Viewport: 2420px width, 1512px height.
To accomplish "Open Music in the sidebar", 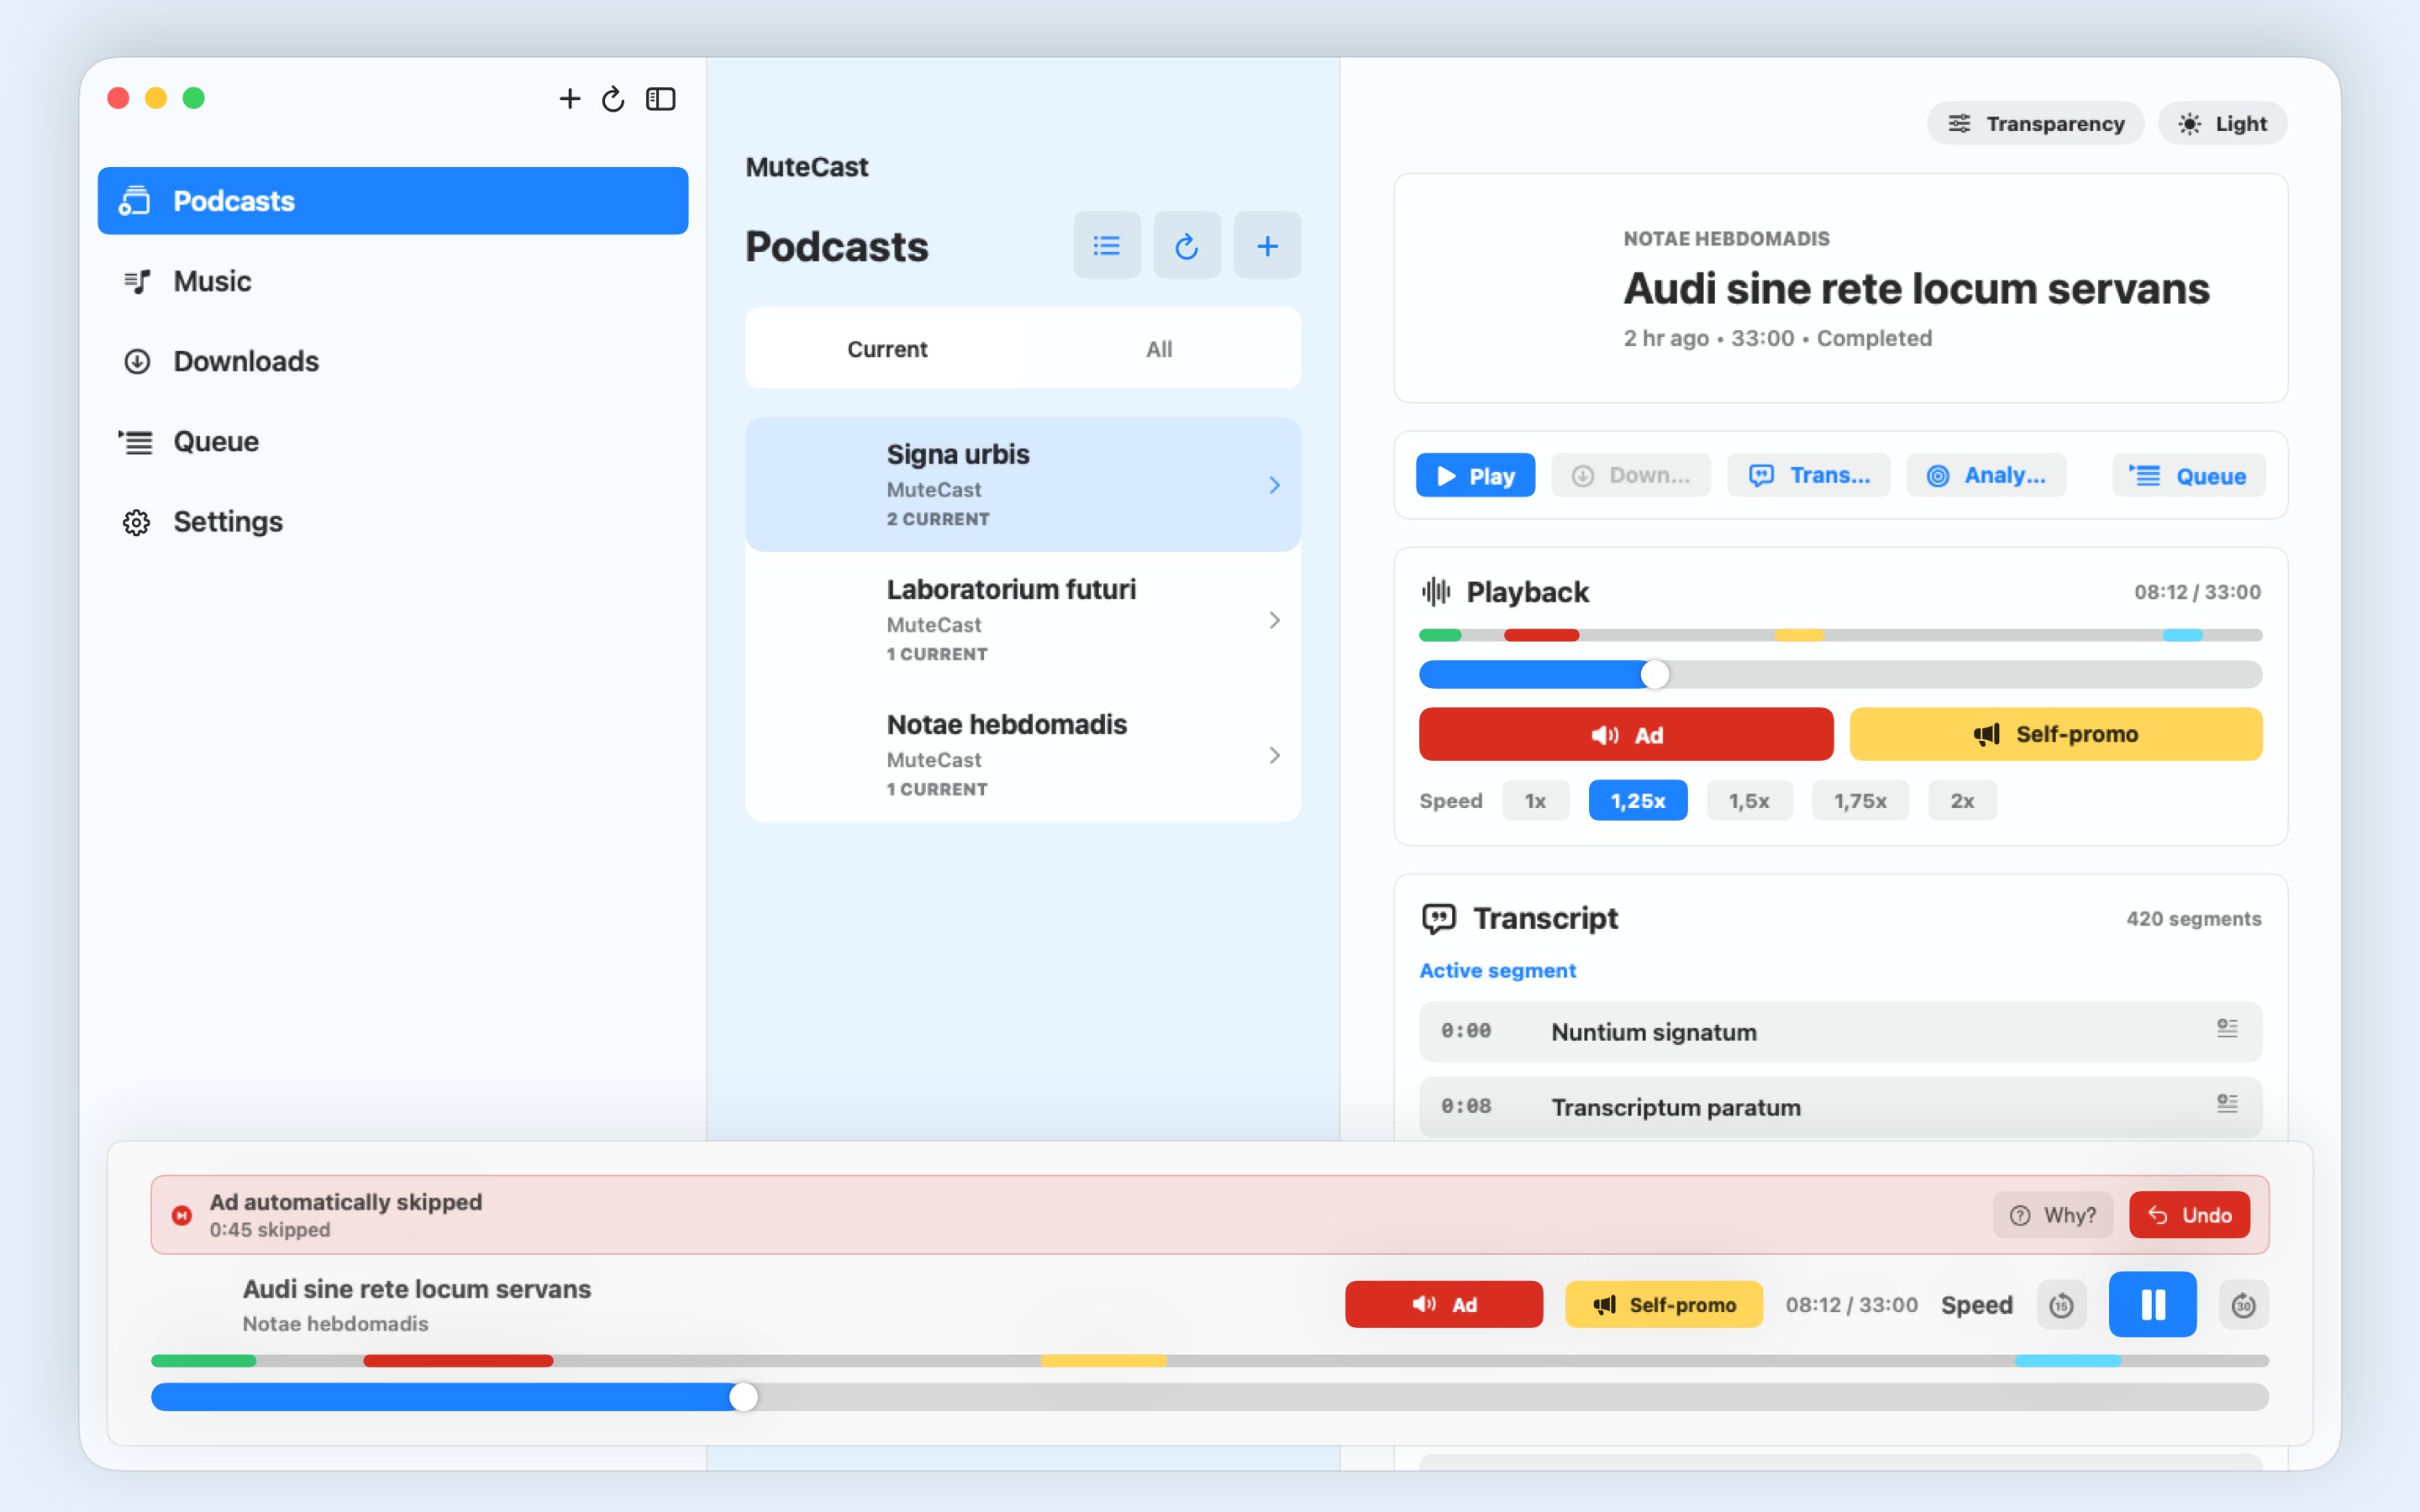I will pyautogui.click(x=393, y=281).
